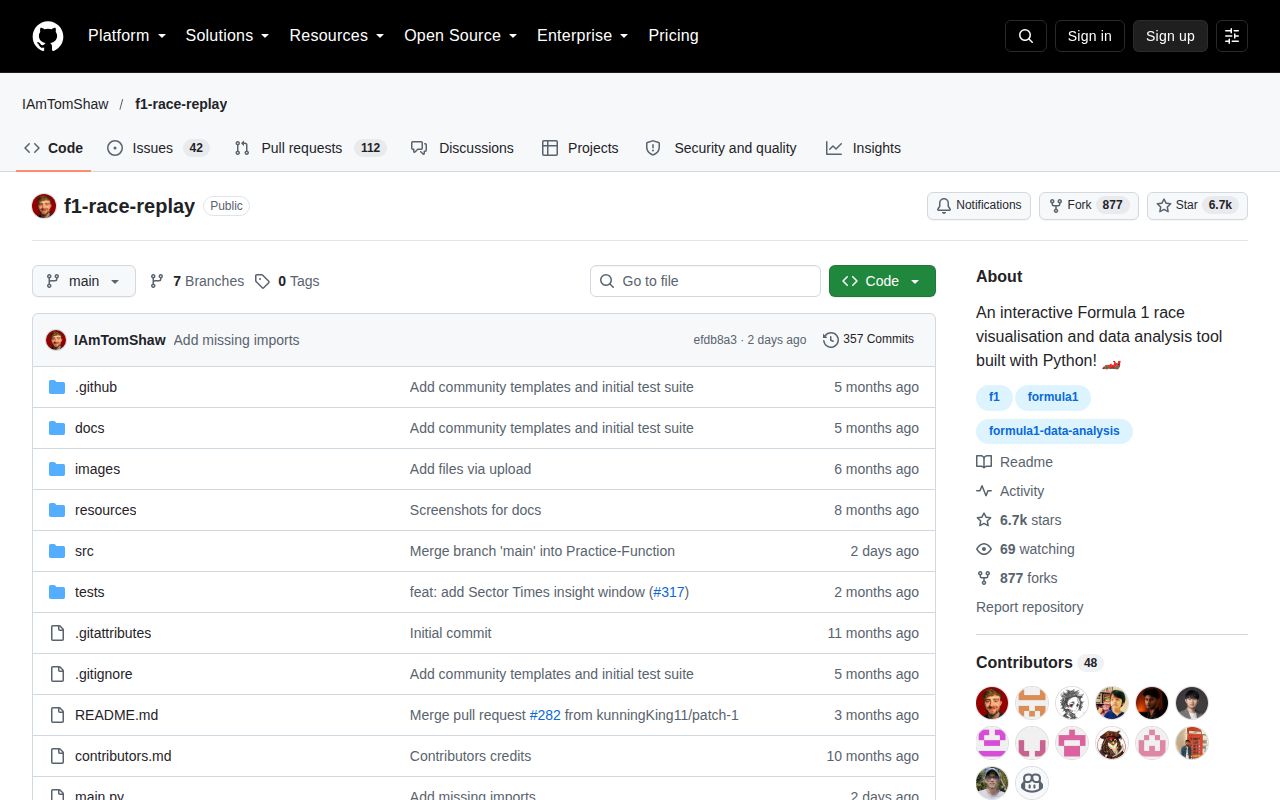
Task: Switch to the Discussions tab
Action: tap(462, 148)
